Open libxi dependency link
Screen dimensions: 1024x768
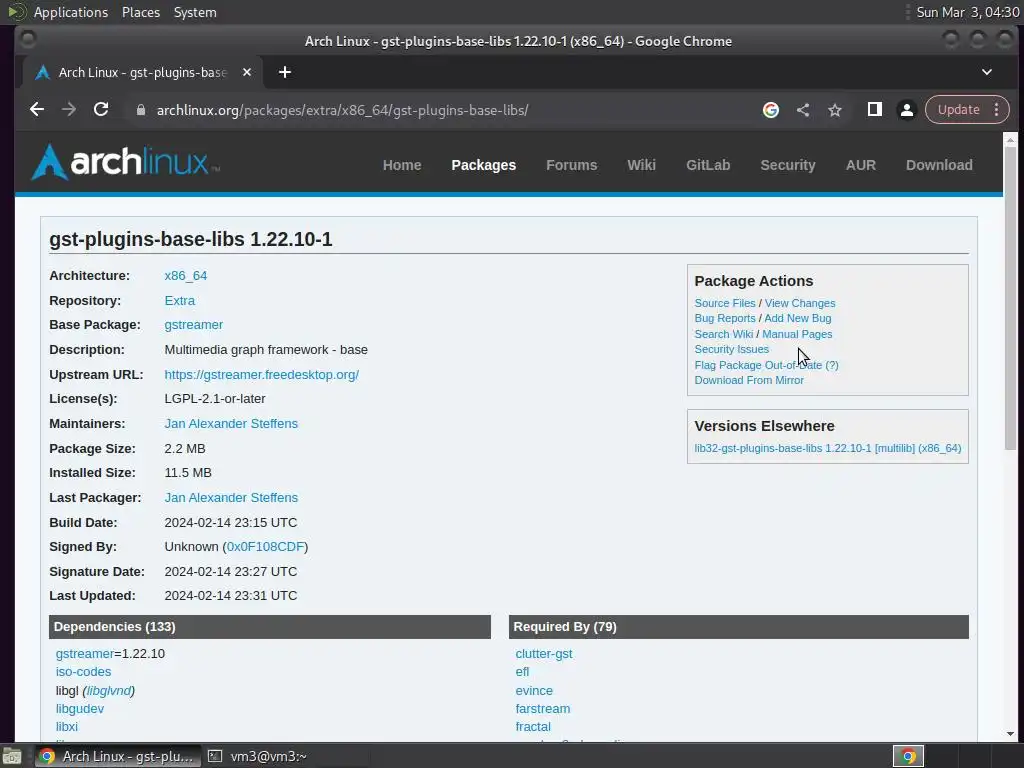point(67,727)
